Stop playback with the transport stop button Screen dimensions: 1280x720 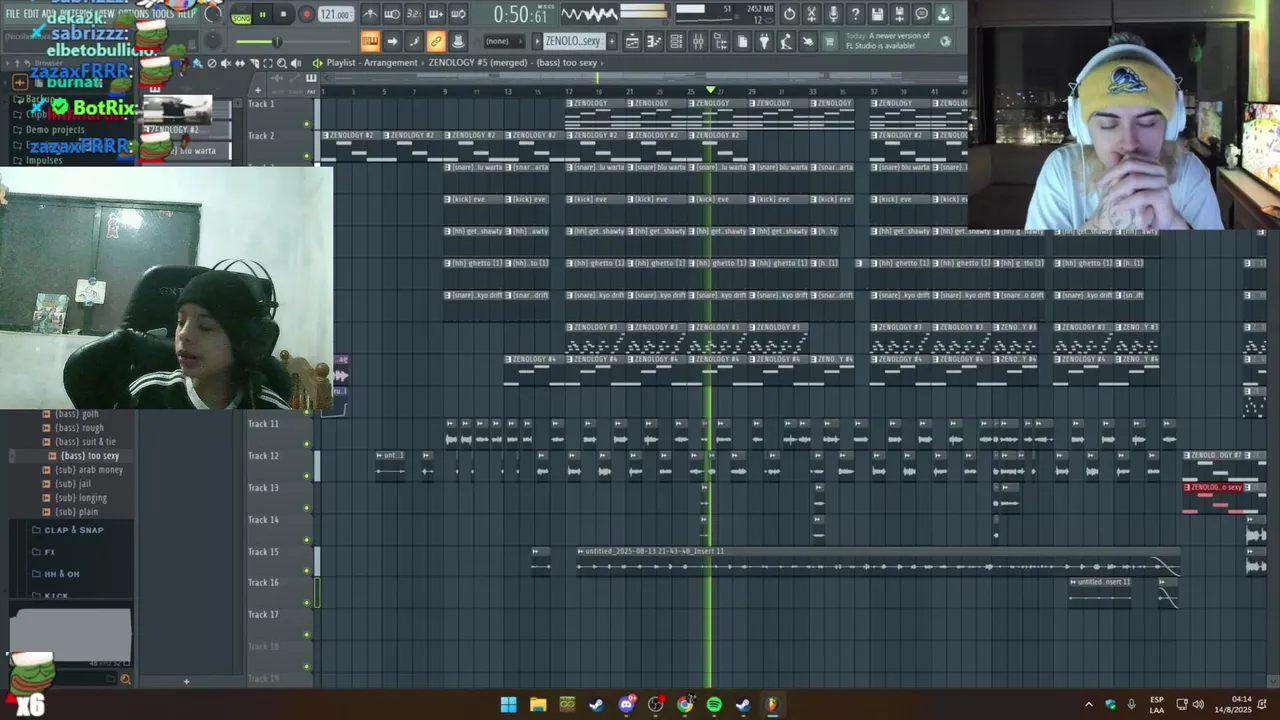click(x=284, y=15)
